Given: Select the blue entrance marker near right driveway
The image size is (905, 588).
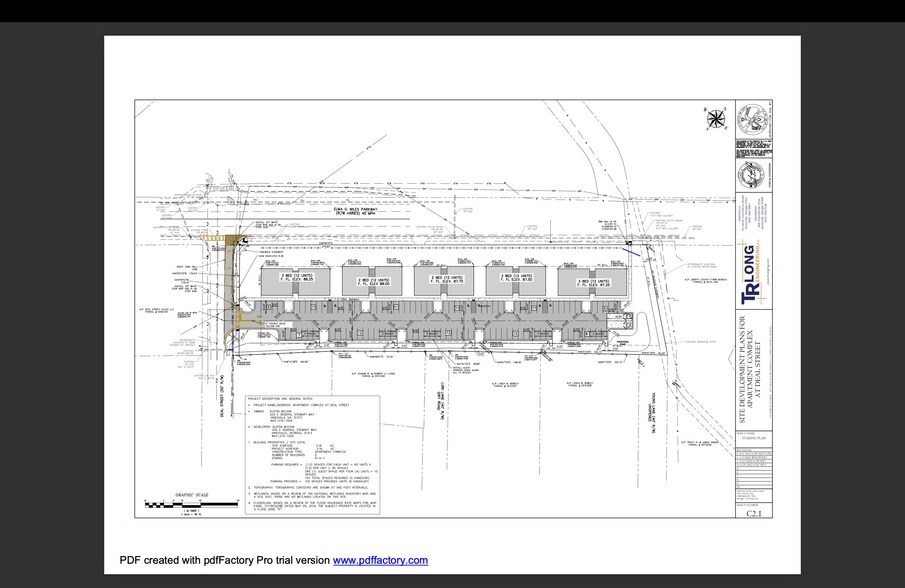Looking at the screenshot, I should [631, 253].
